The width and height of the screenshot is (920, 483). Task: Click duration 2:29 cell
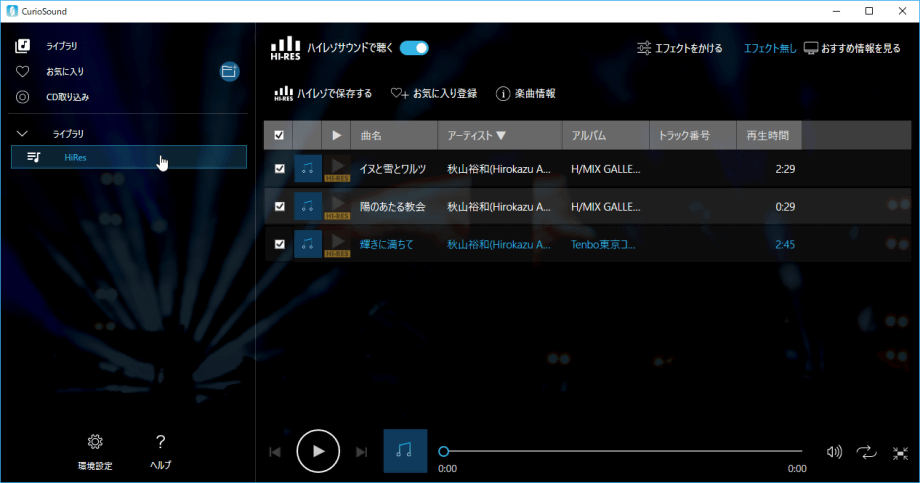785,169
